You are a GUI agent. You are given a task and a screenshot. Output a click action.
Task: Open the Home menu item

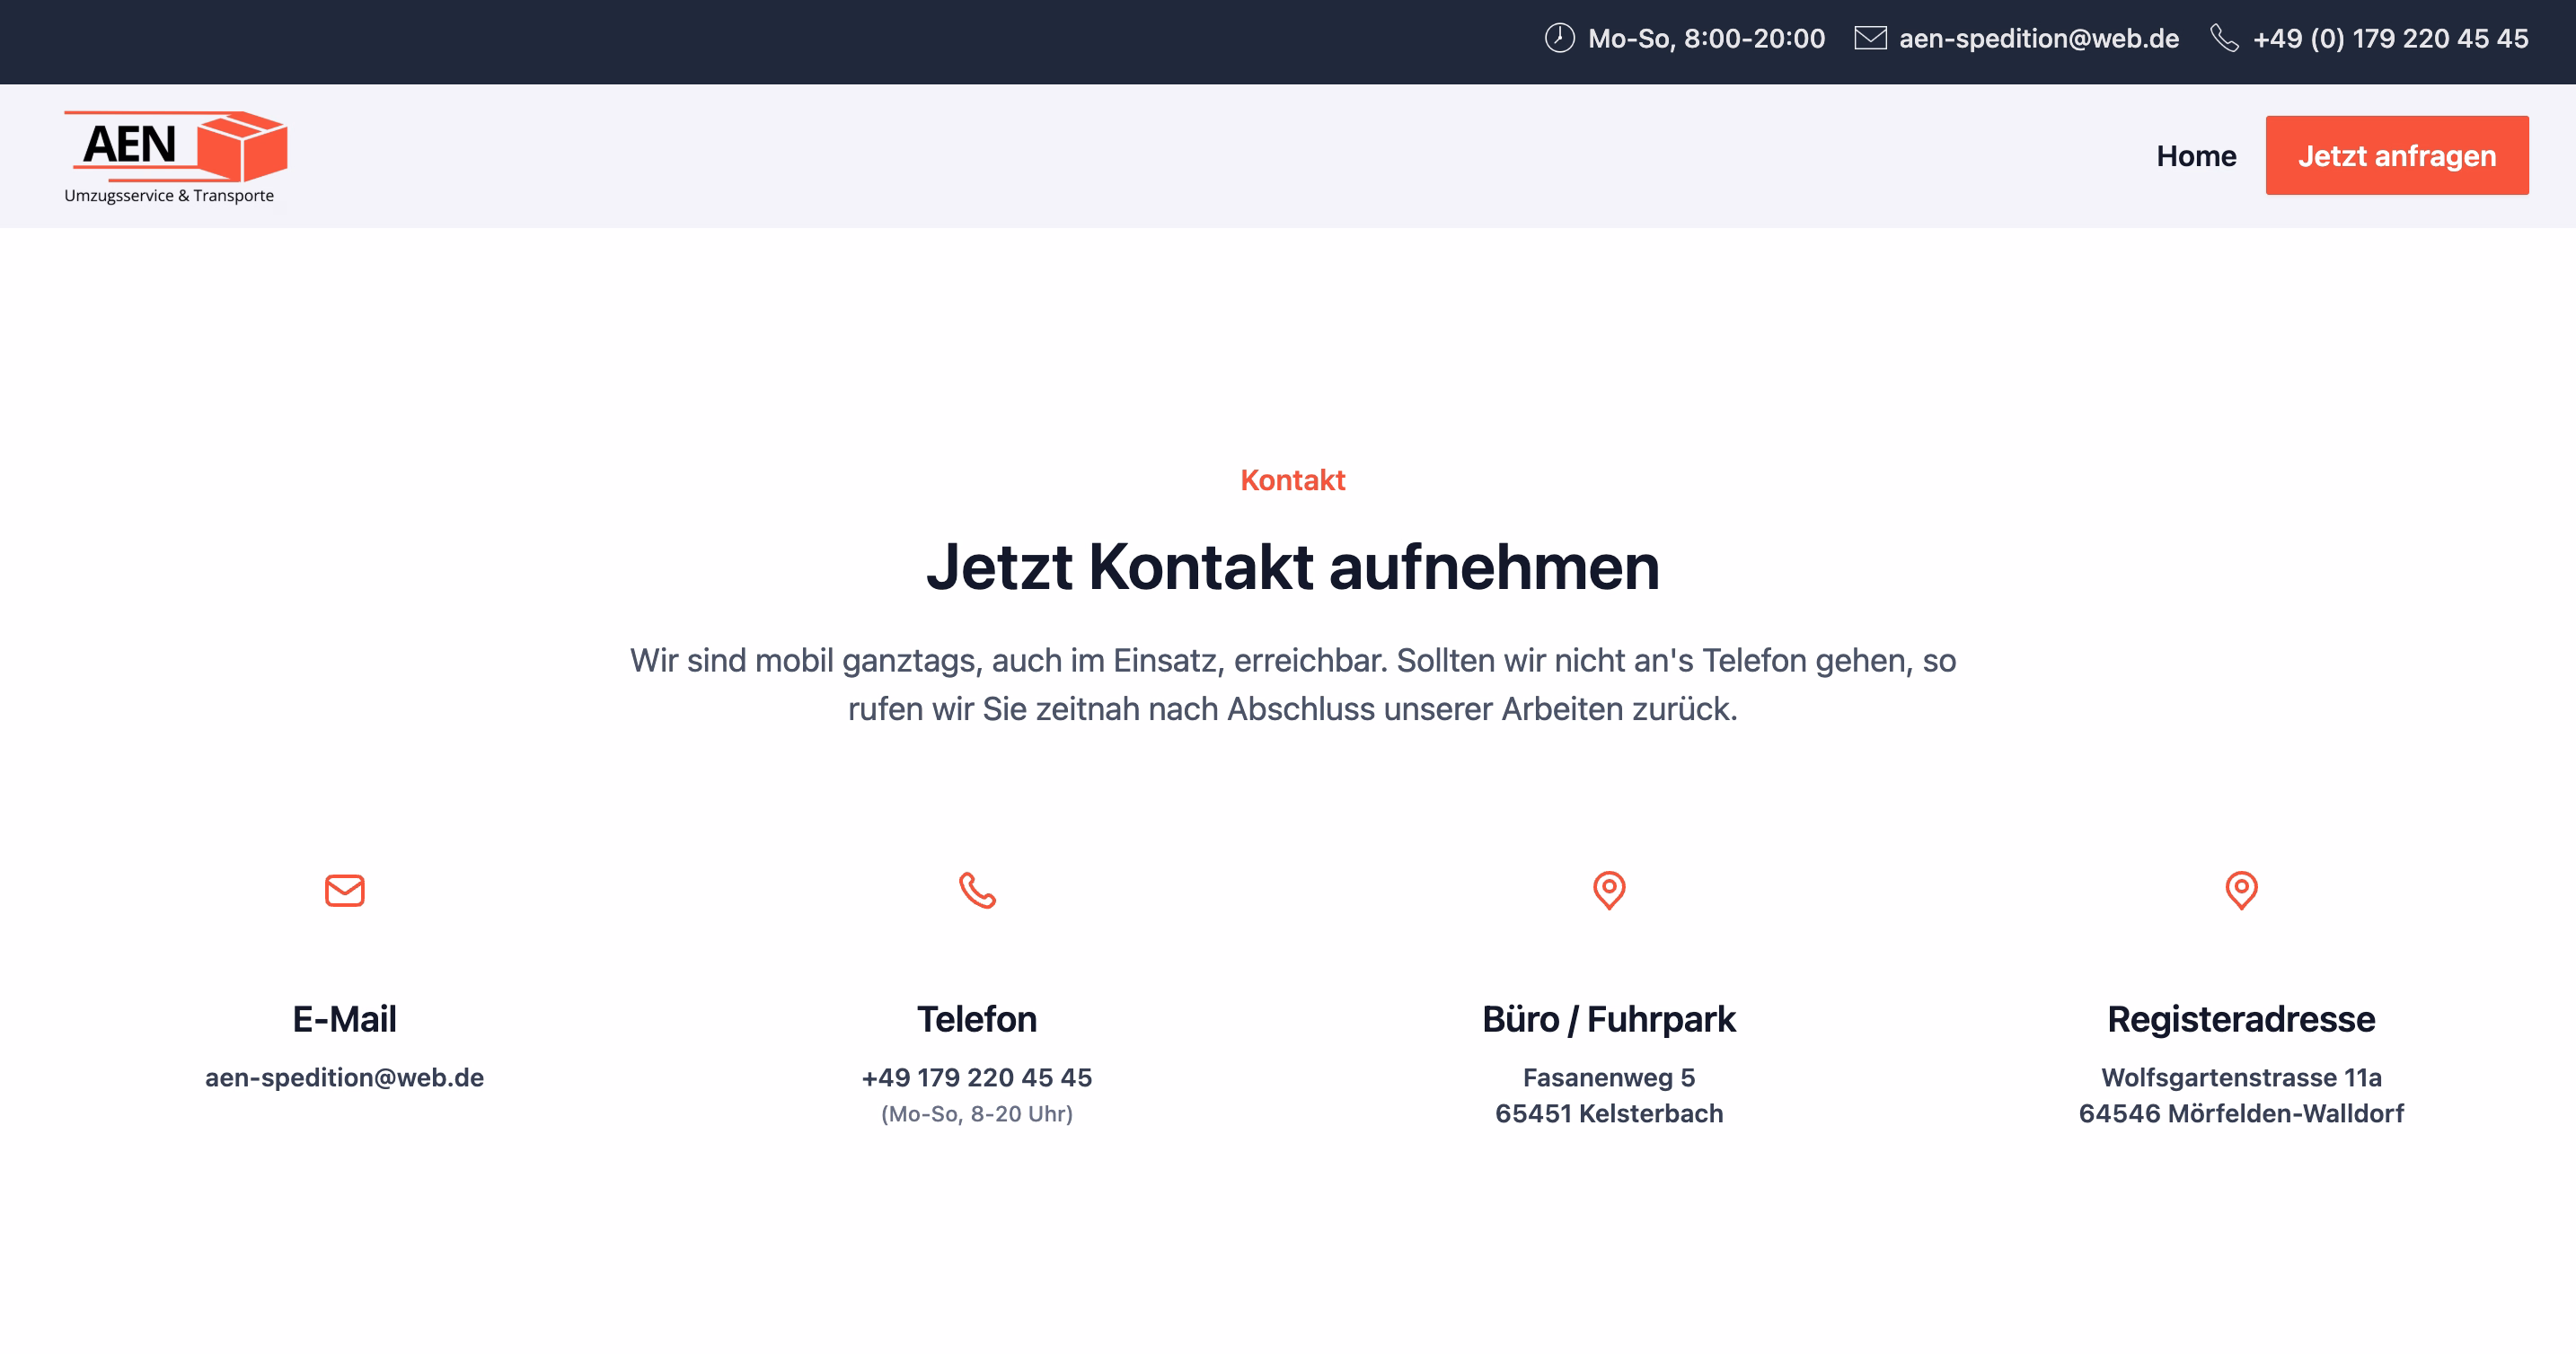click(x=2196, y=156)
